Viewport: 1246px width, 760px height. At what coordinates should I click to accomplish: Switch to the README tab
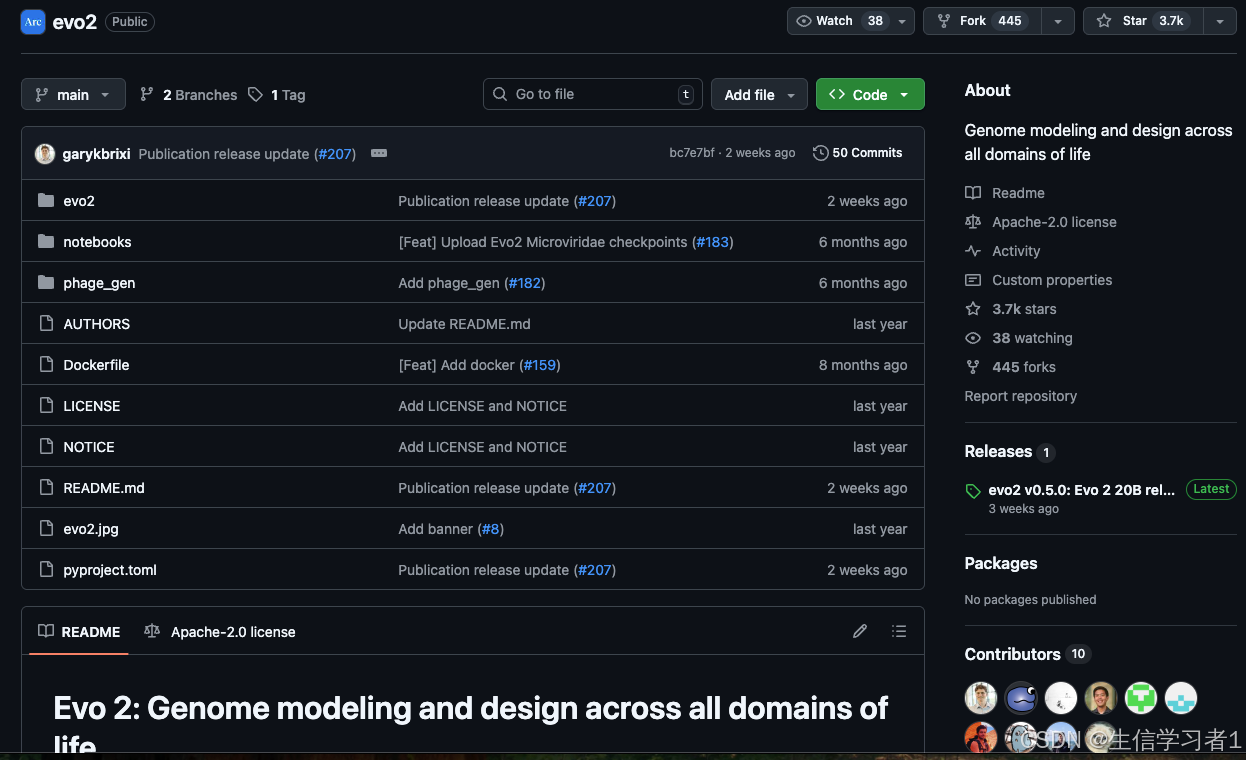click(x=79, y=632)
